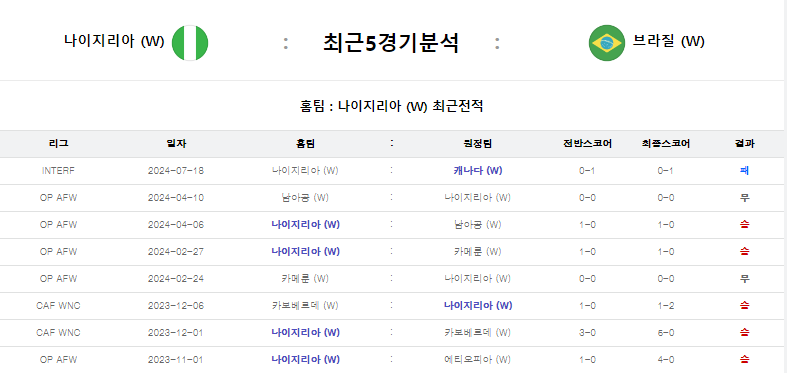
Task: Click the 최근5경기분석 title
Action: pos(391,43)
